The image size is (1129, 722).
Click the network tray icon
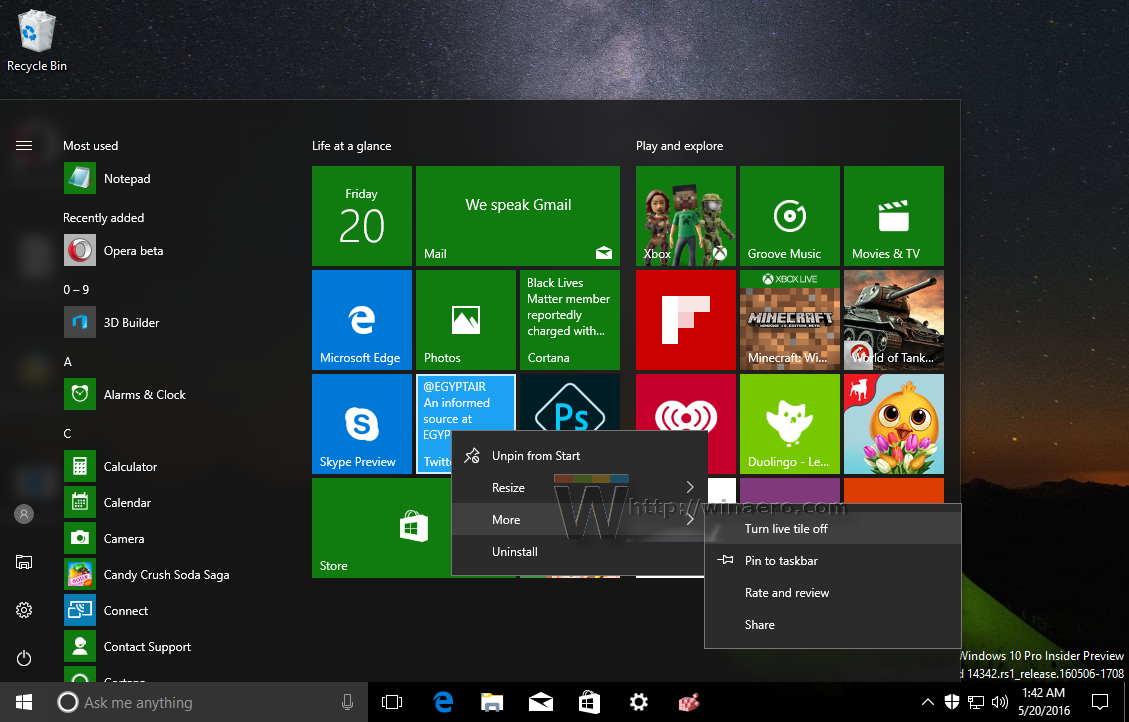tap(976, 702)
